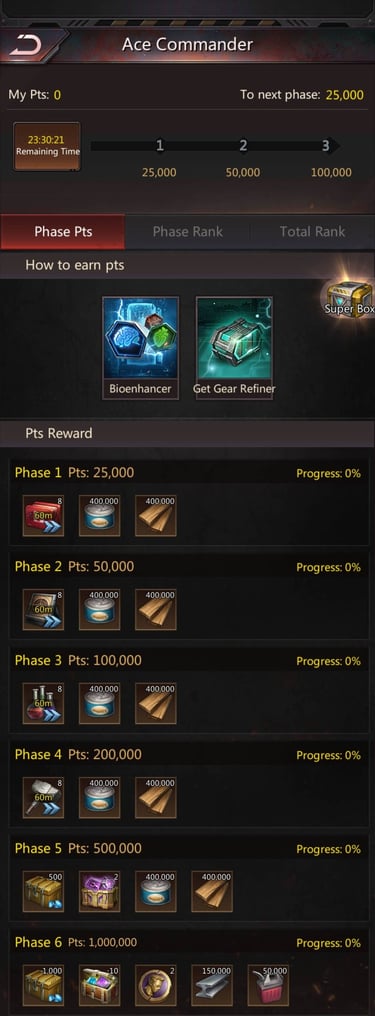The image size is (375, 1016).
Task: Select the Bioenhancer icon
Action: click(x=141, y=347)
